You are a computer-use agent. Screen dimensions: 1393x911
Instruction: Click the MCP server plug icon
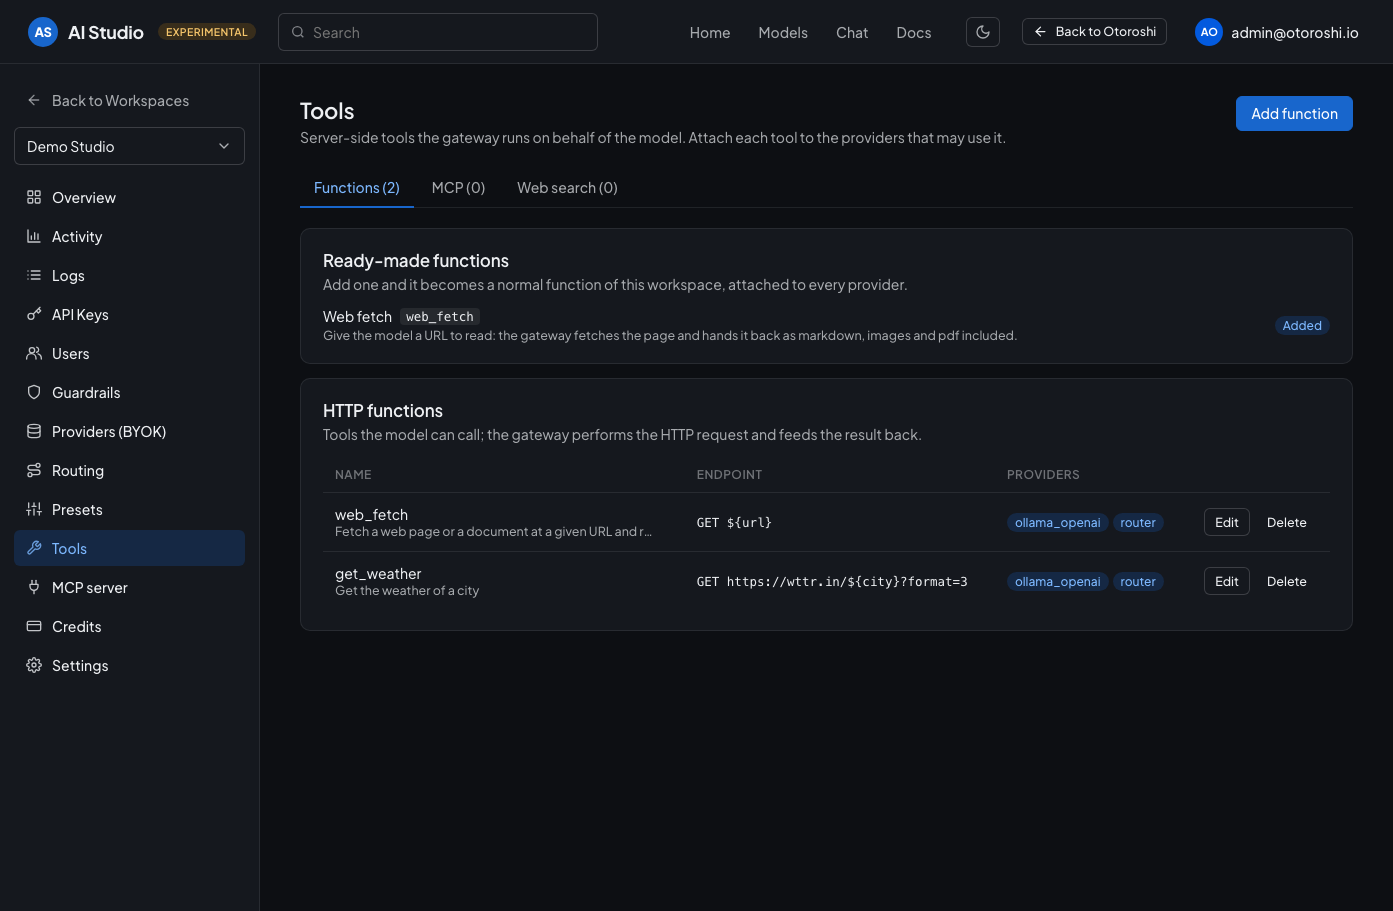tap(34, 587)
